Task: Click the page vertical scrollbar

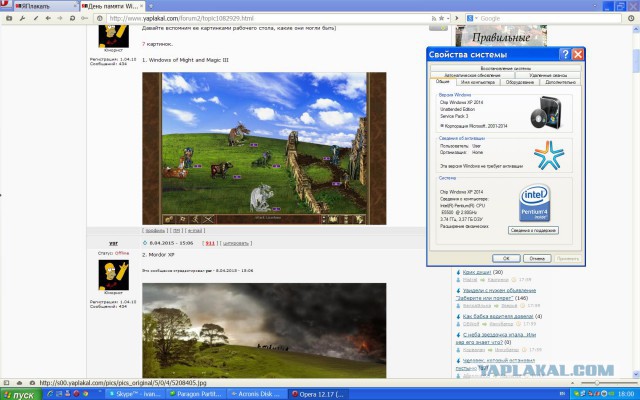Action: (636, 202)
